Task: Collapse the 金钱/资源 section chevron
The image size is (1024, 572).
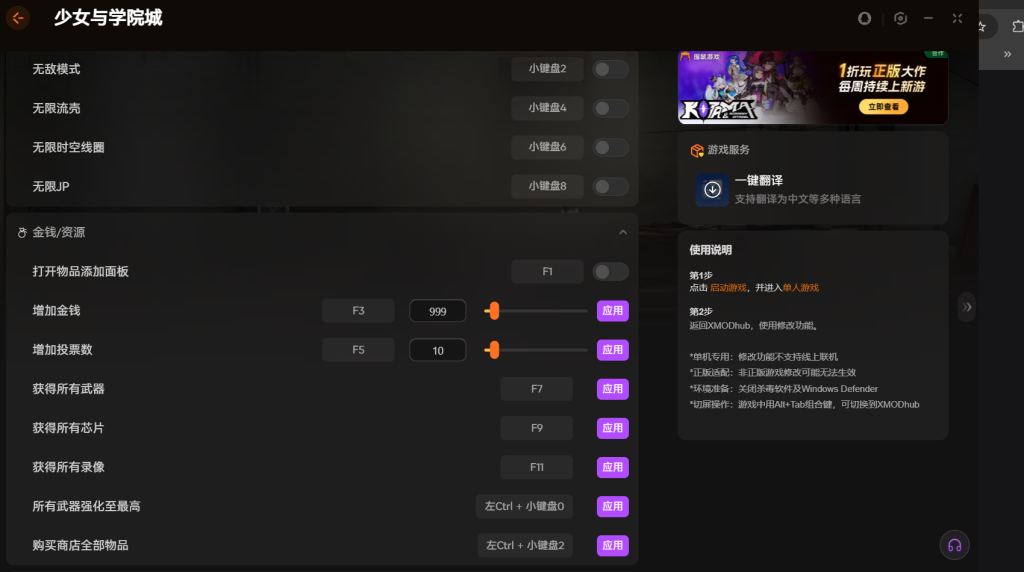Action: click(623, 232)
